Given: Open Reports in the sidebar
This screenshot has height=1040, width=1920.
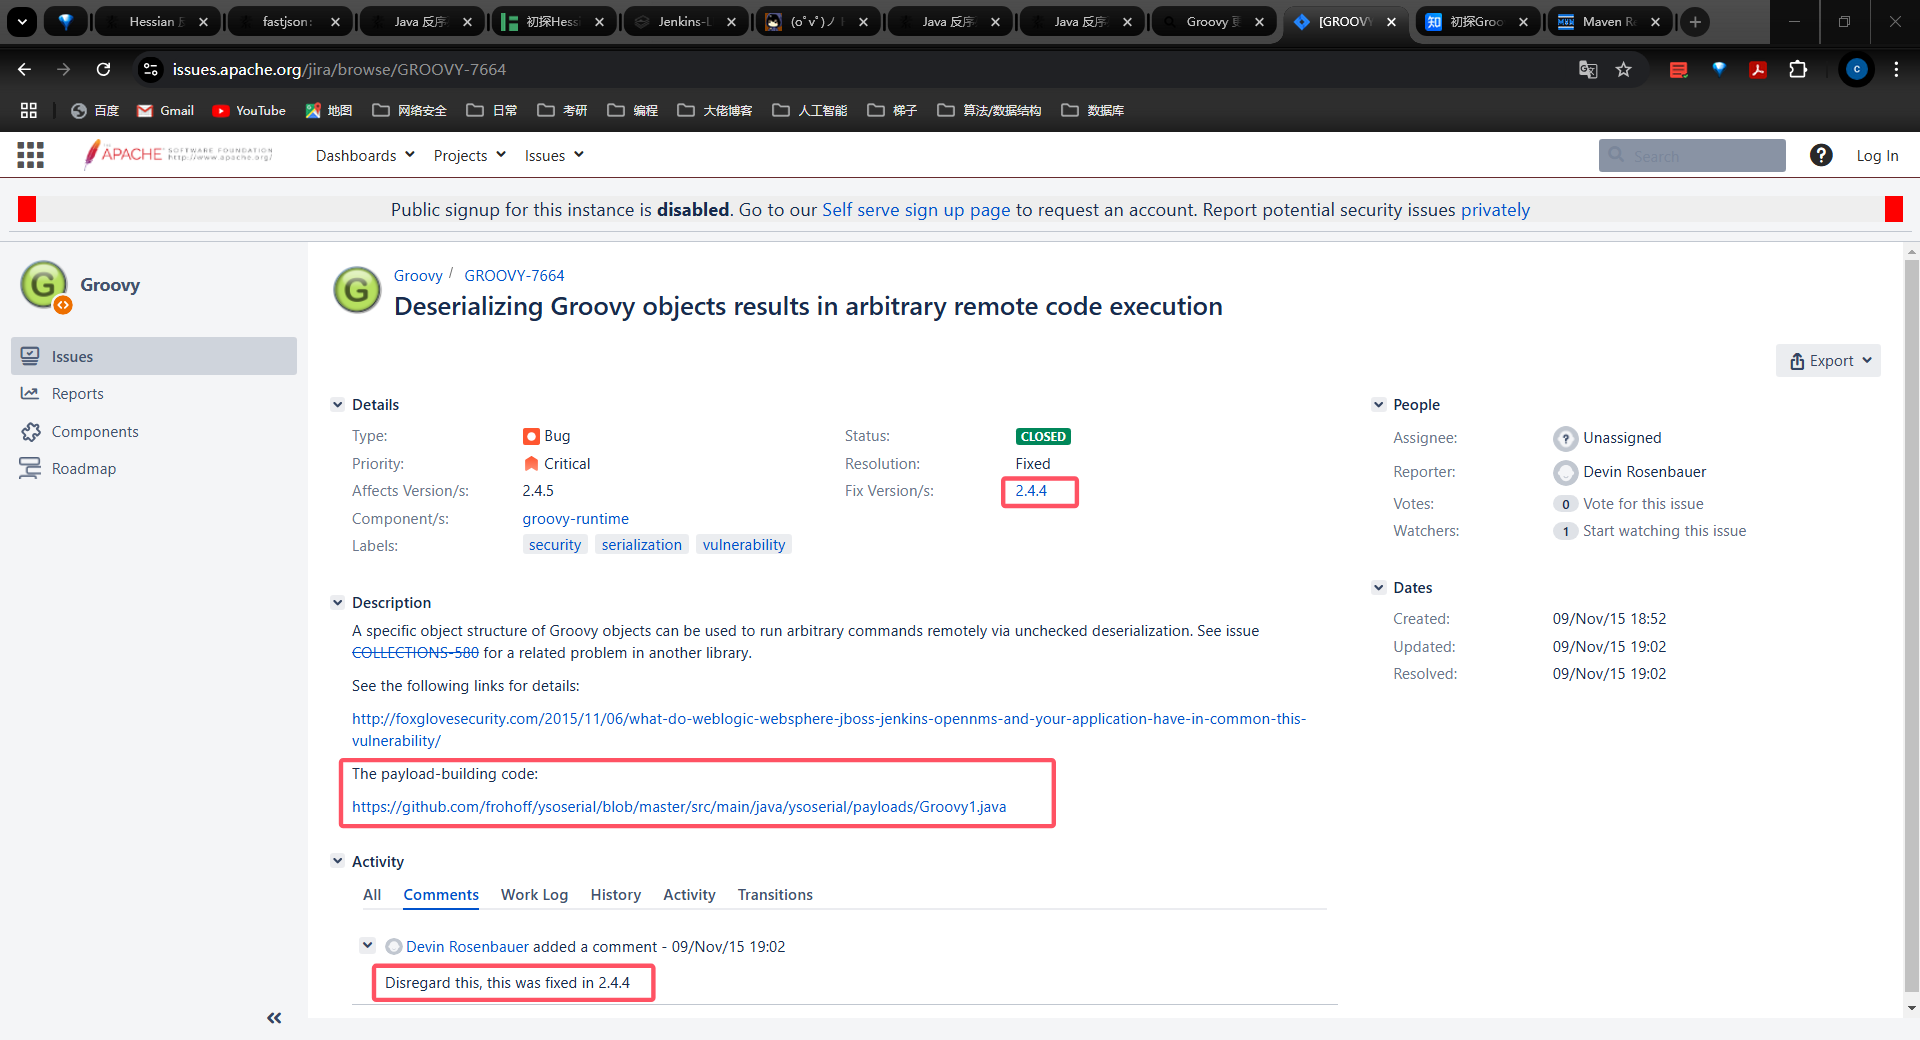Looking at the screenshot, I should [154, 394].
